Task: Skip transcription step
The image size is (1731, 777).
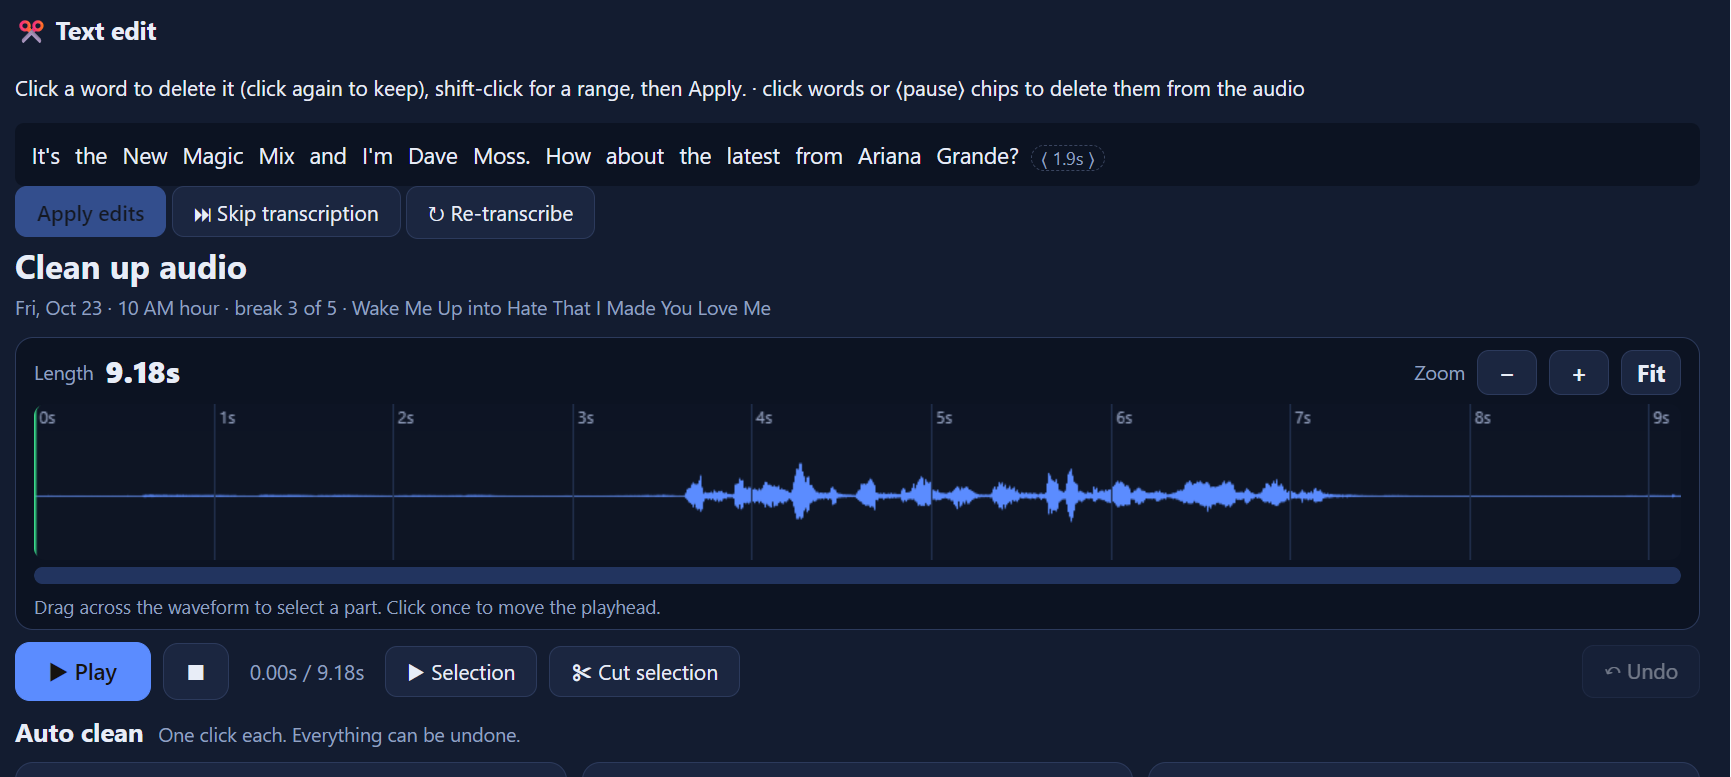Action: click(286, 213)
